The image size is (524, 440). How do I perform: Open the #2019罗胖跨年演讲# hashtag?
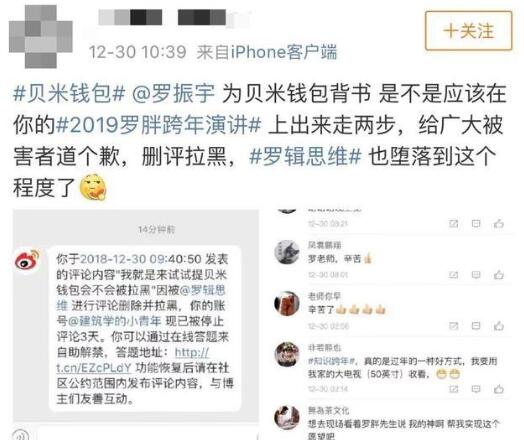158,125
